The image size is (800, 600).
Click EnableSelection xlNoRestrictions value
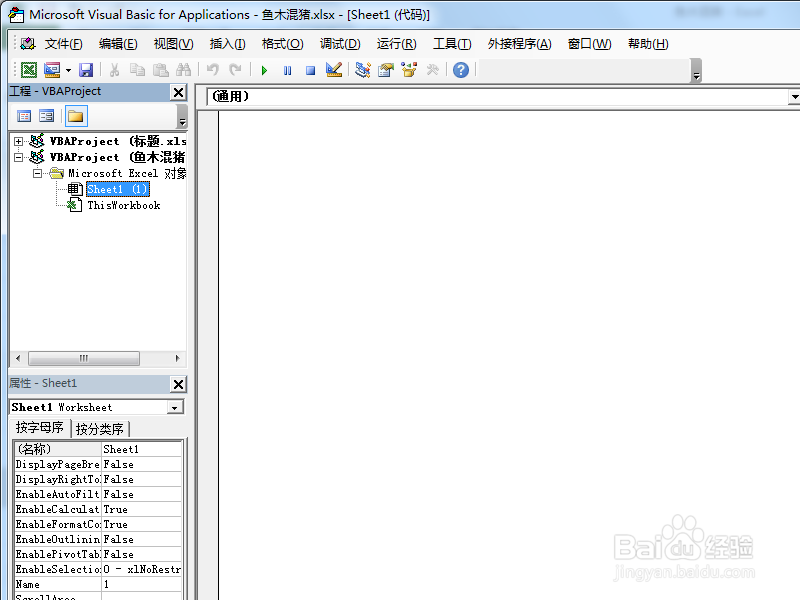point(142,569)
